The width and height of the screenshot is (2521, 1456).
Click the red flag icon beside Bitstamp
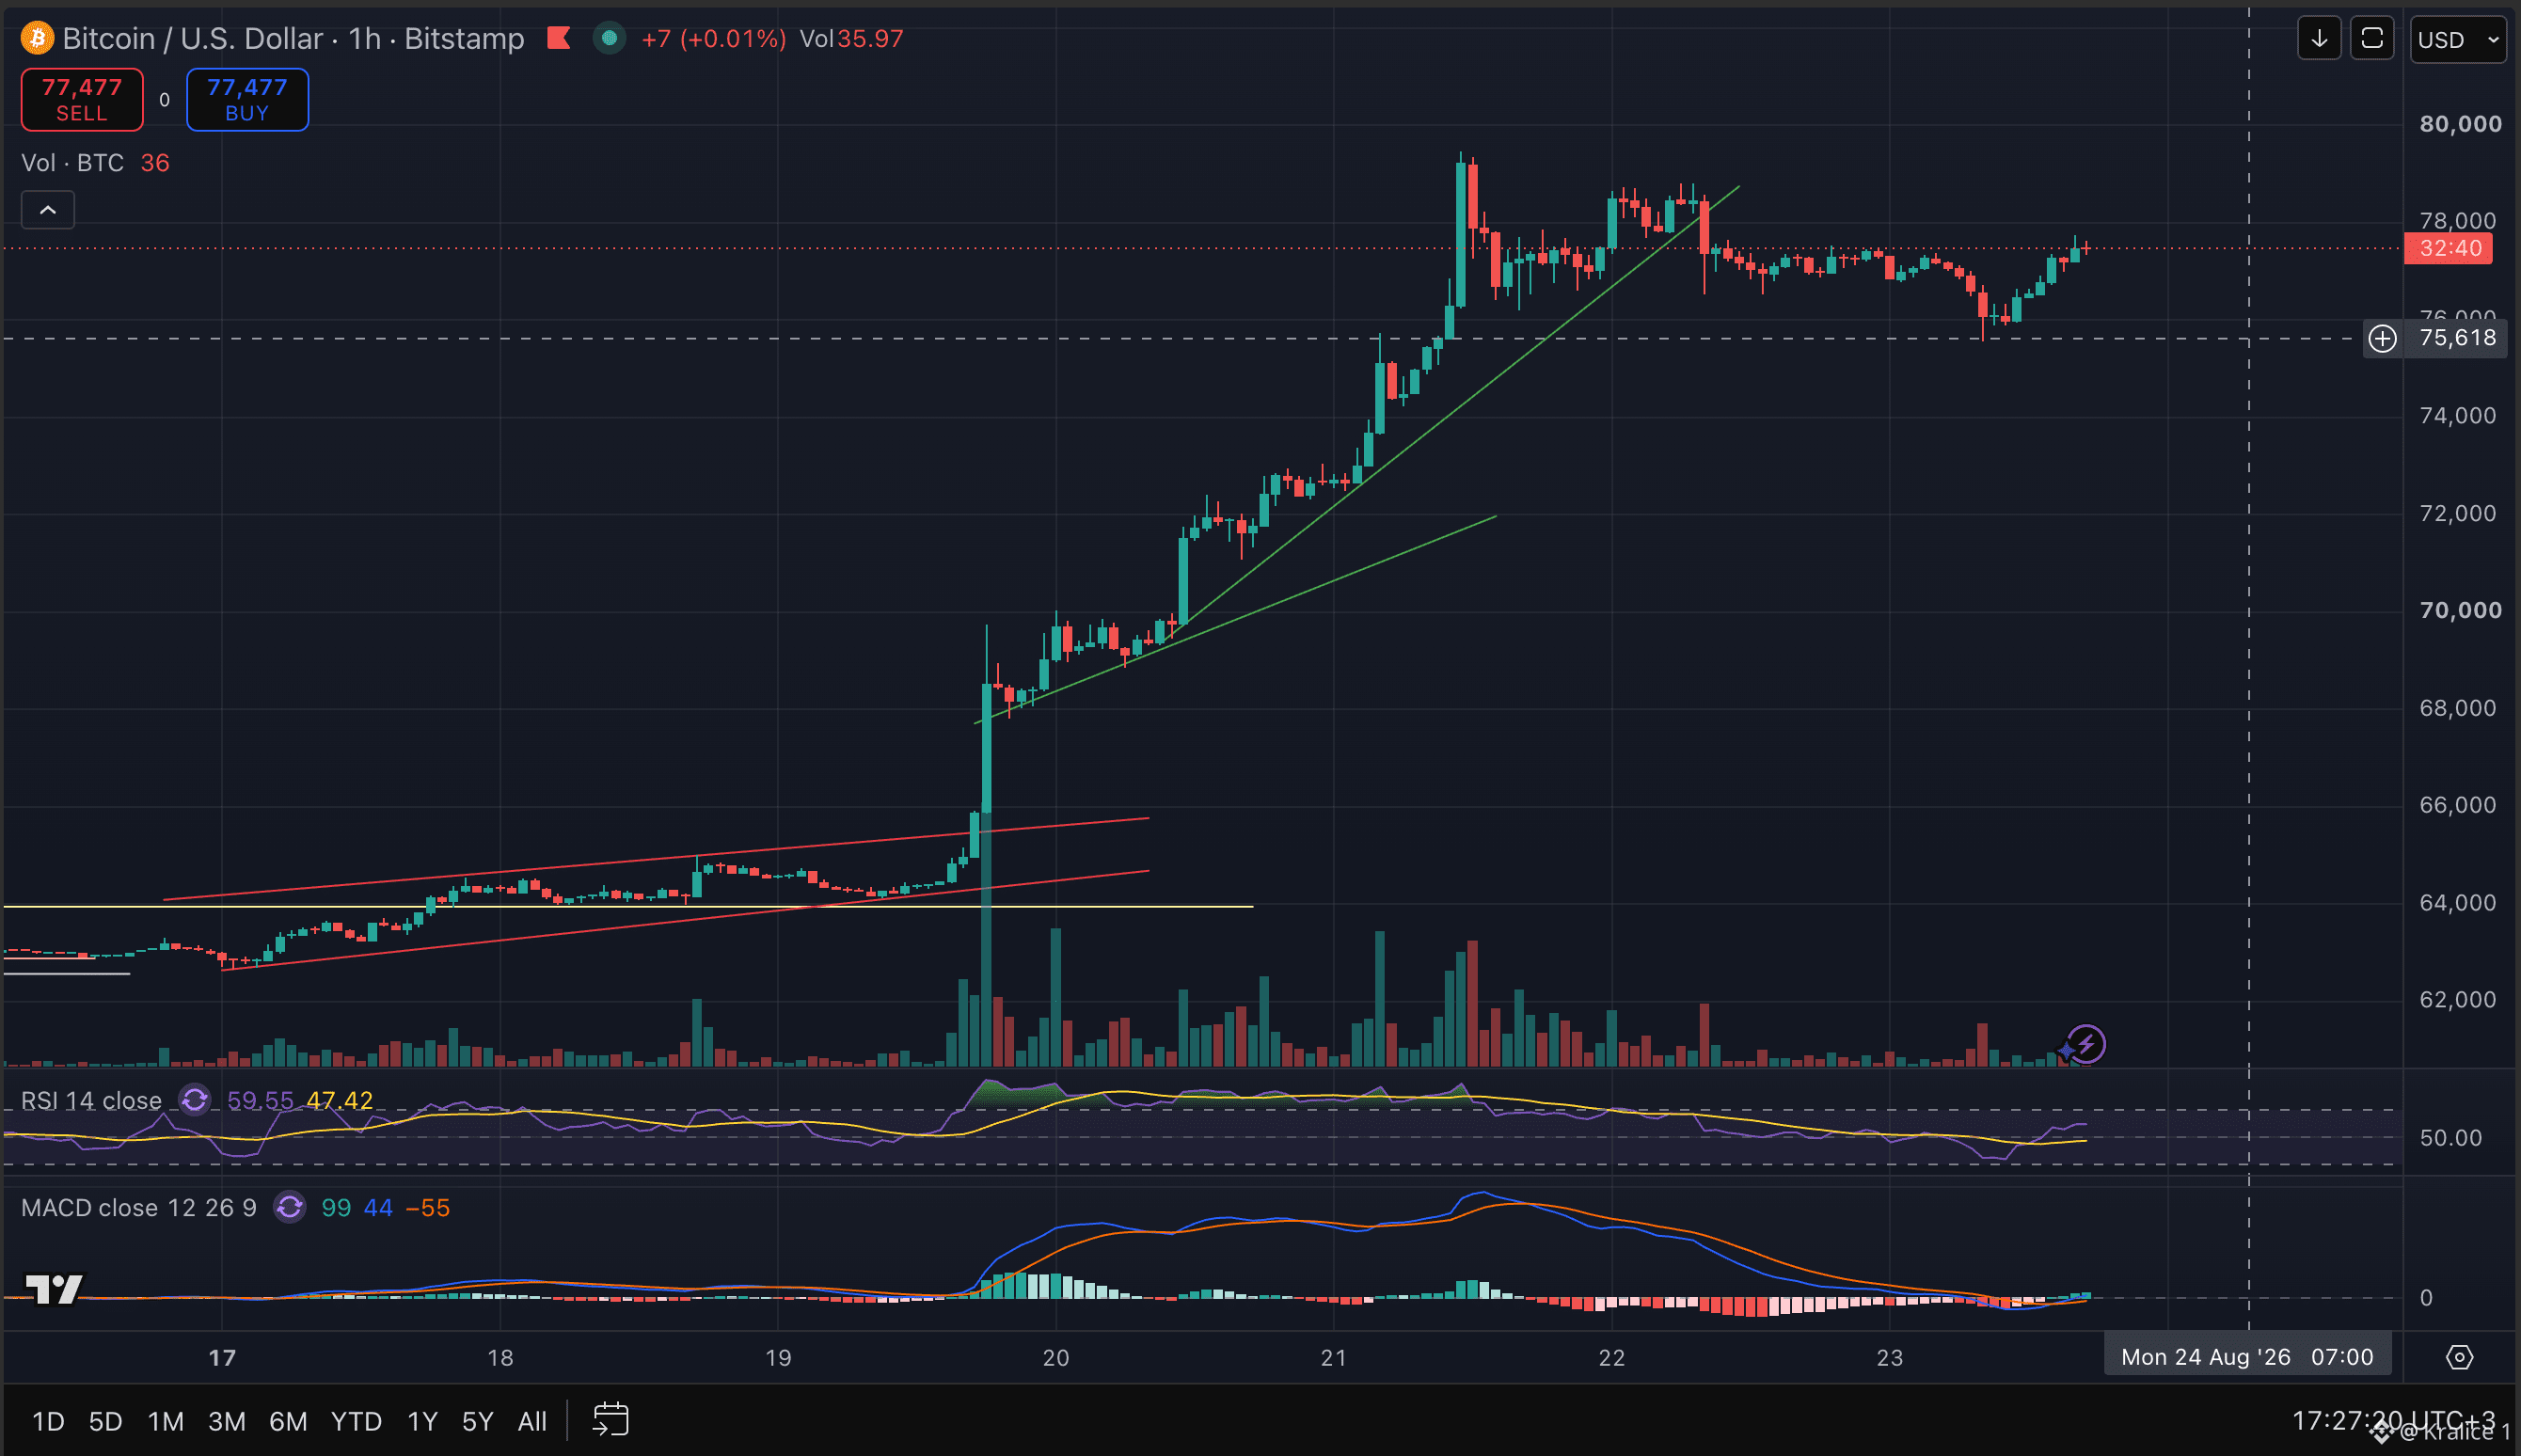pos(558,38)
